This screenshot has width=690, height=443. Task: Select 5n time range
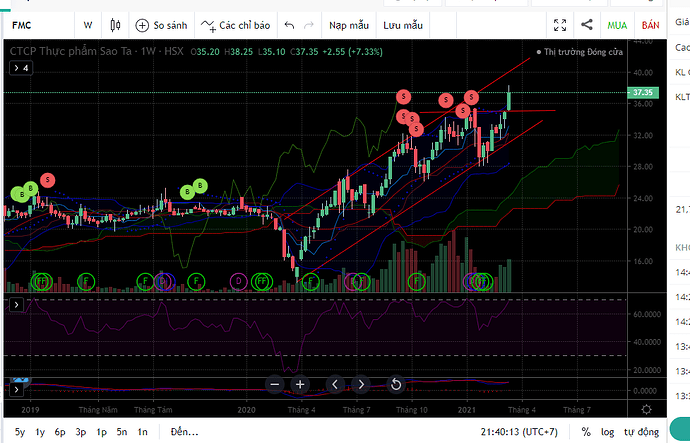122,432
